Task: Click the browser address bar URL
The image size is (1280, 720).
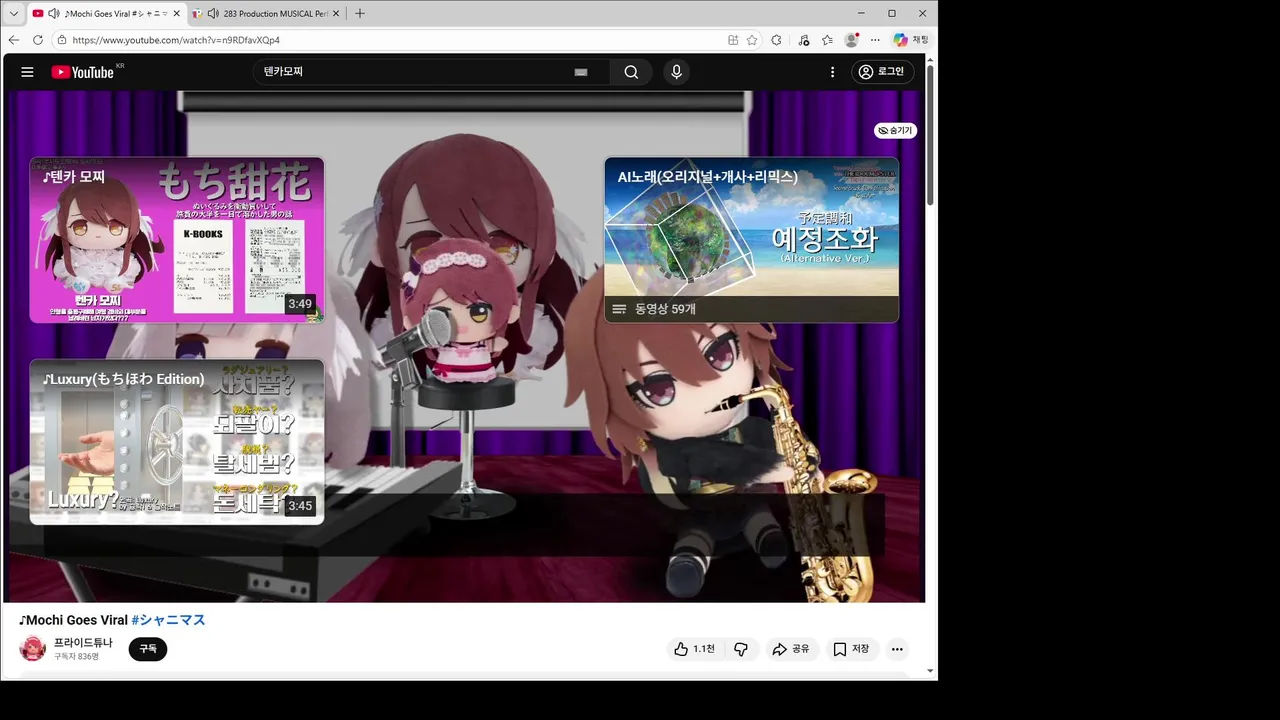Action: (x=176, y=40)
